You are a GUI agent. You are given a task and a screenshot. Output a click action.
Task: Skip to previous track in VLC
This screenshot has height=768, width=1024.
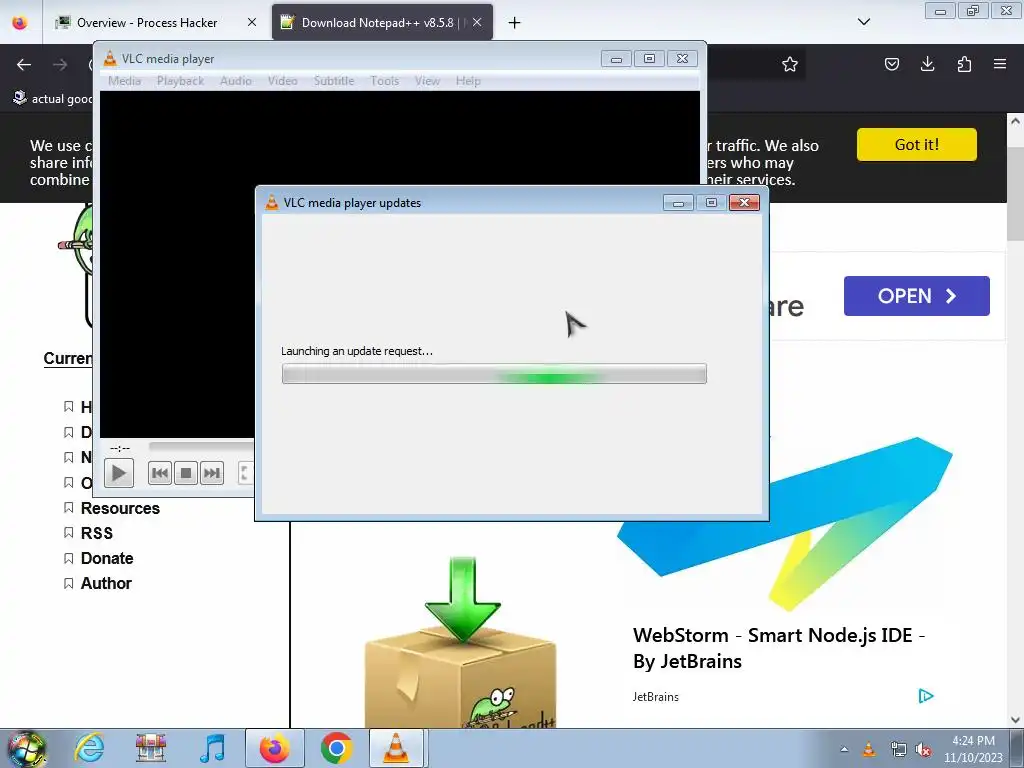(x=159, y=473)
